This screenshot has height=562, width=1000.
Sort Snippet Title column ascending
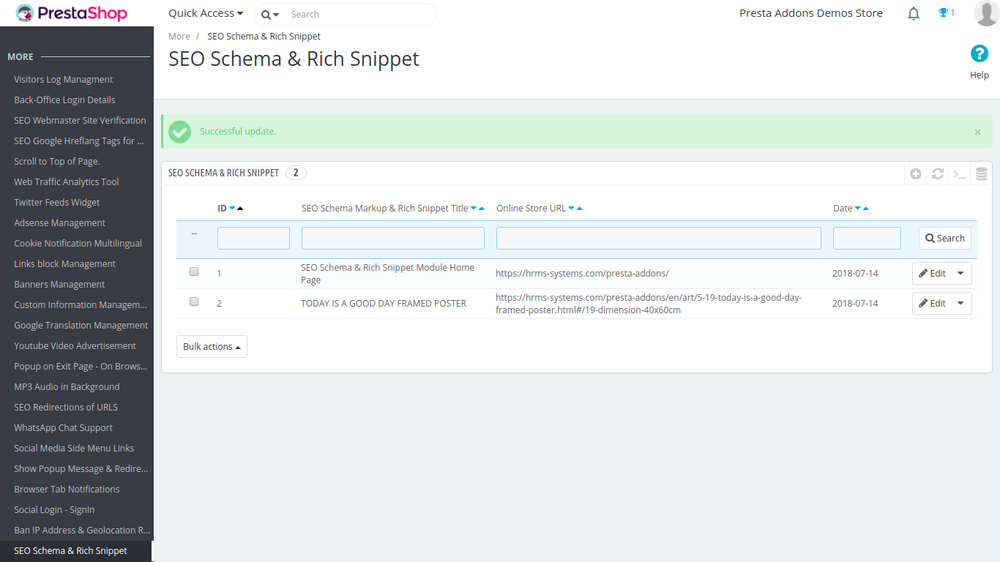(x=482, y=208)
